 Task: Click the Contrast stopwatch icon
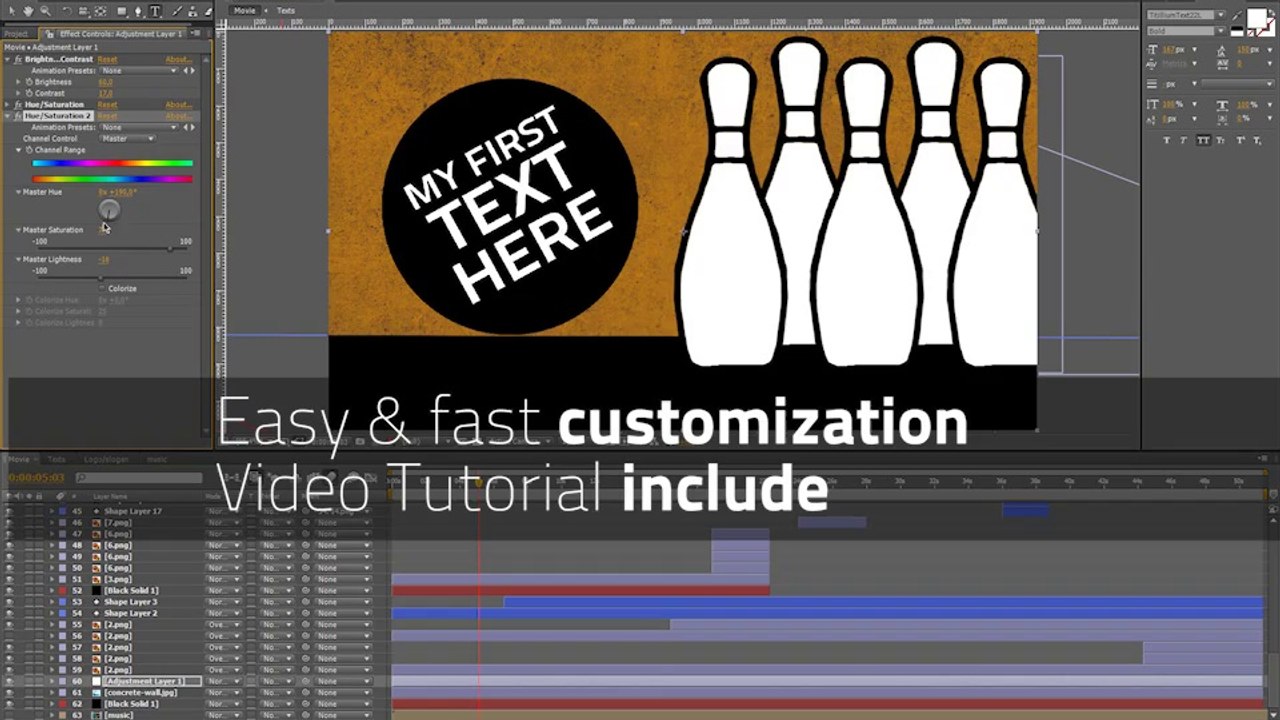29,93
